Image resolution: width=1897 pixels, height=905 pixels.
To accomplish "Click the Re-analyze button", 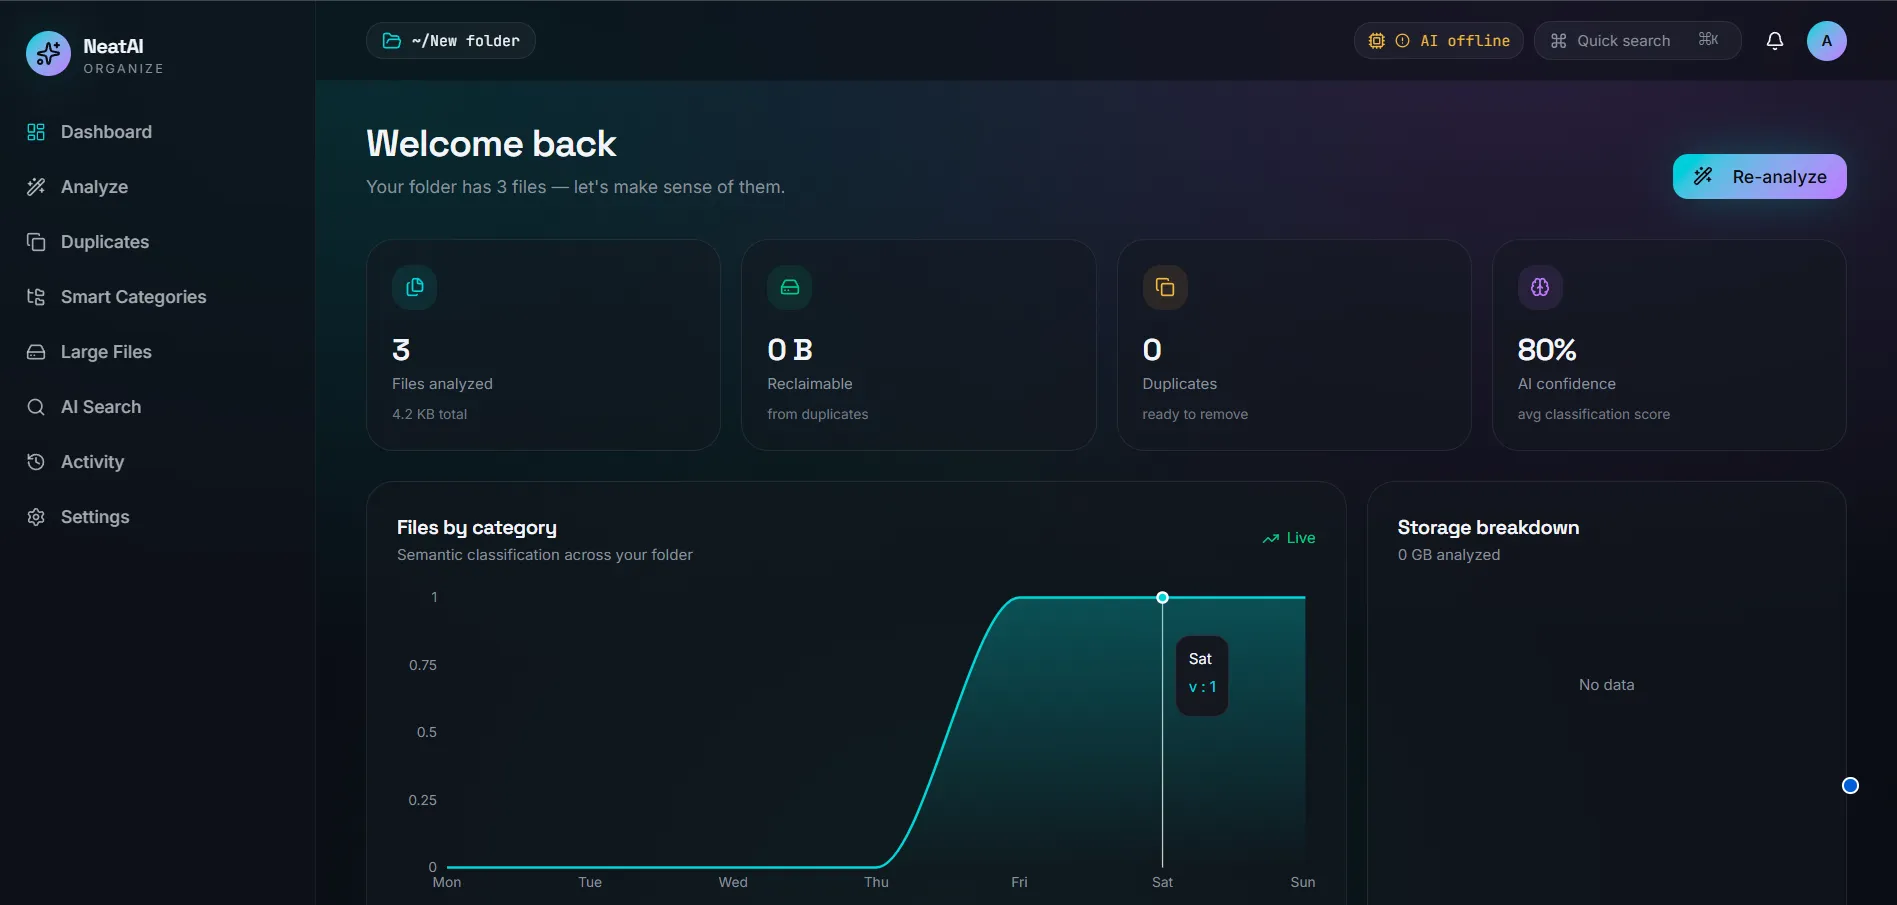I will pyautogui.click(x=1759, y=177).
